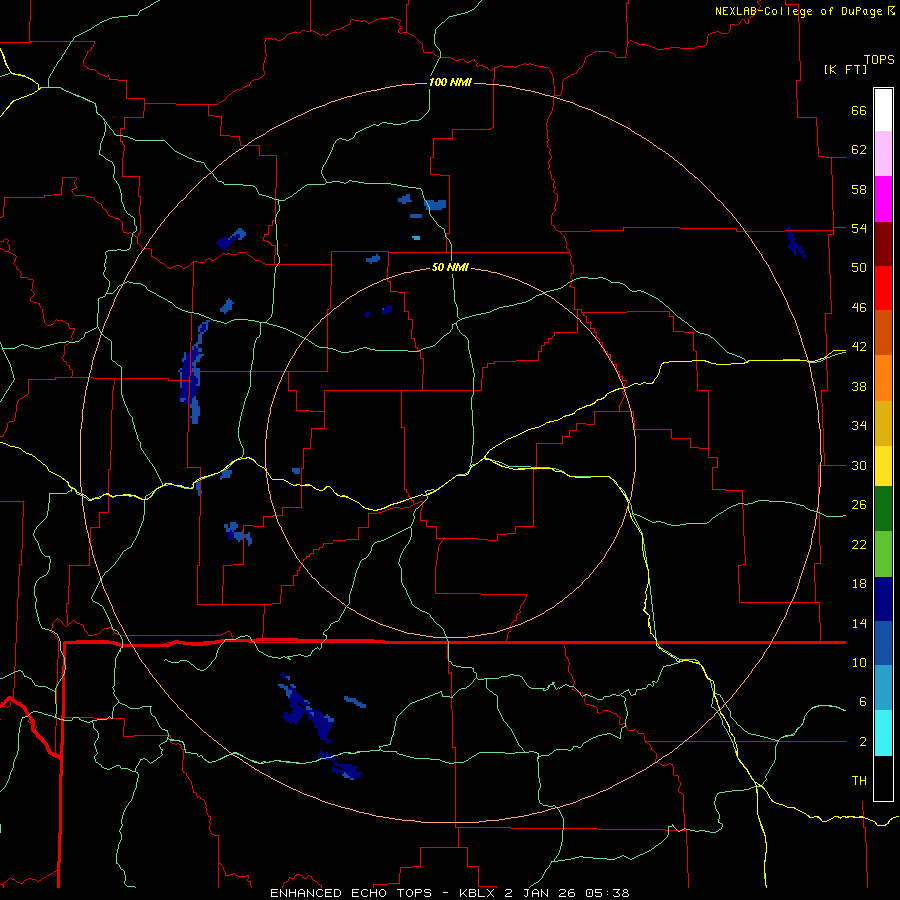
Task: Click legend value 34
Action: pyautogui.click(x=859, y=426)
